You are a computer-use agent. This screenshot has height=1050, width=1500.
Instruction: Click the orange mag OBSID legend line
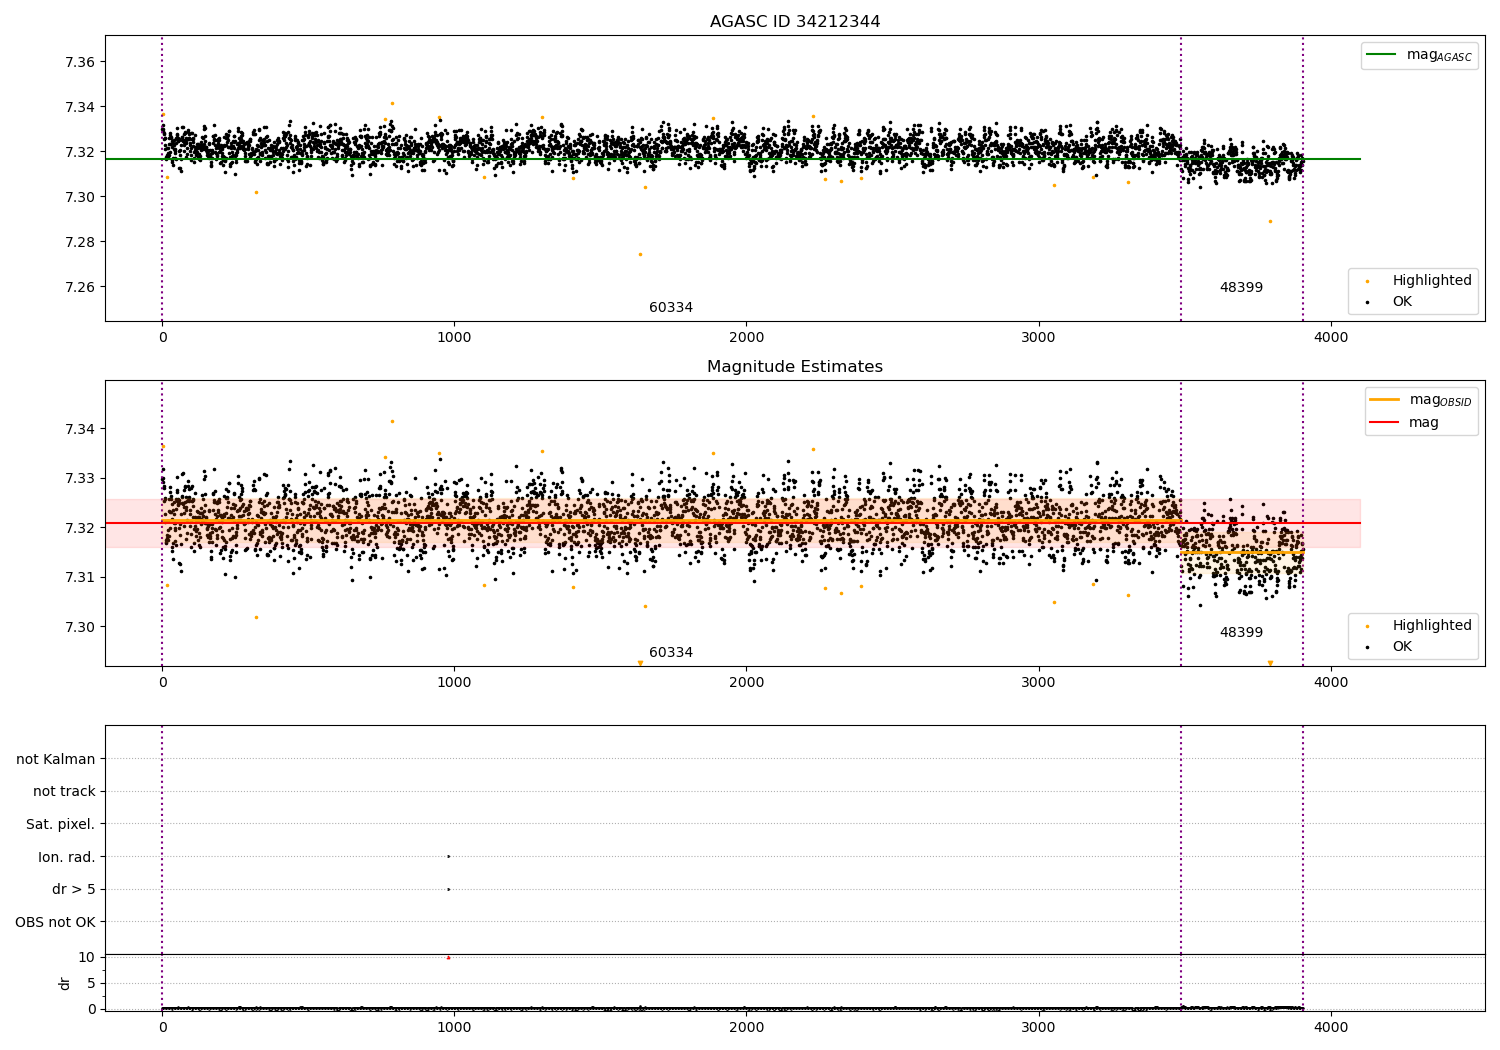tap(1385, 400)
